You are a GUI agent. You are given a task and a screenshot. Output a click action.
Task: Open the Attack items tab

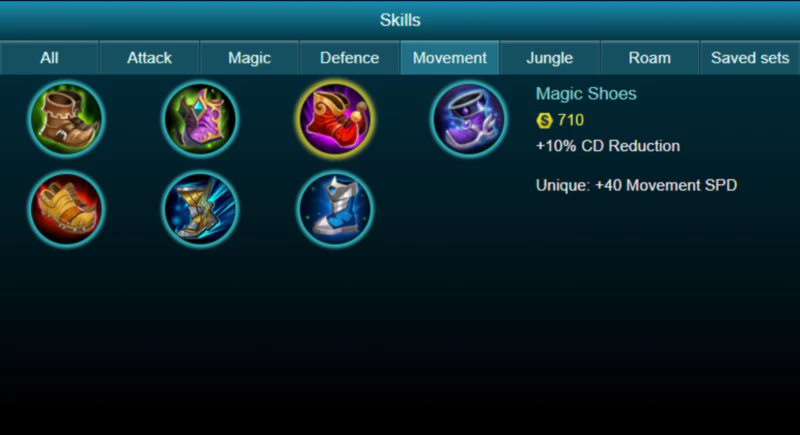pyautogui.click(x=149, y=58)
